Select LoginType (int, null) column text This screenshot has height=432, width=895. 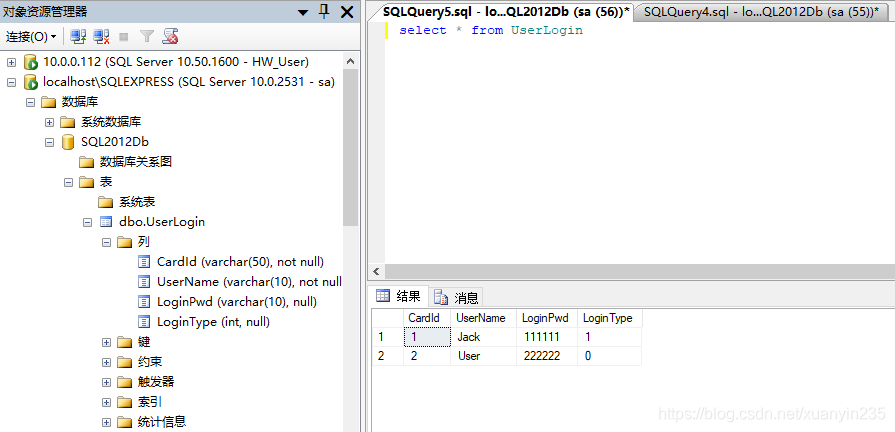click(213, 322)
